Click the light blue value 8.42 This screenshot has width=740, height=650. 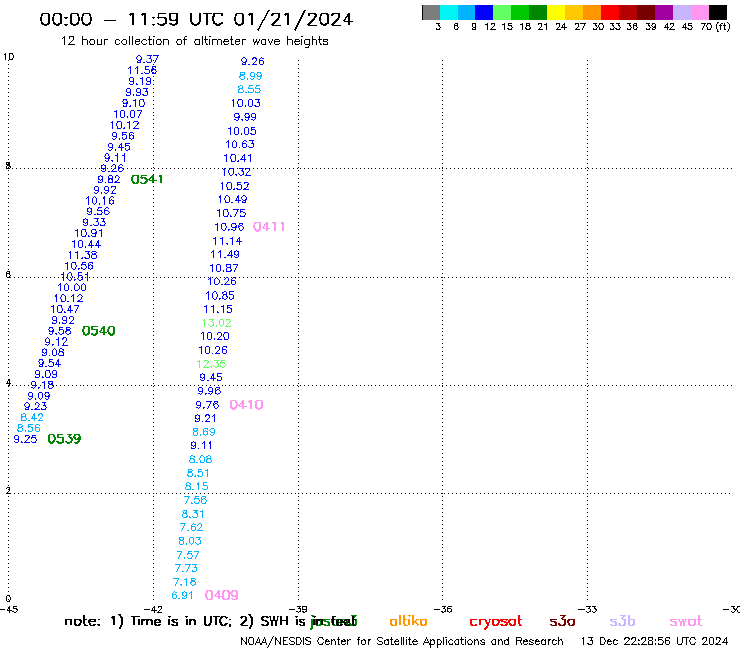click(32, 417)
